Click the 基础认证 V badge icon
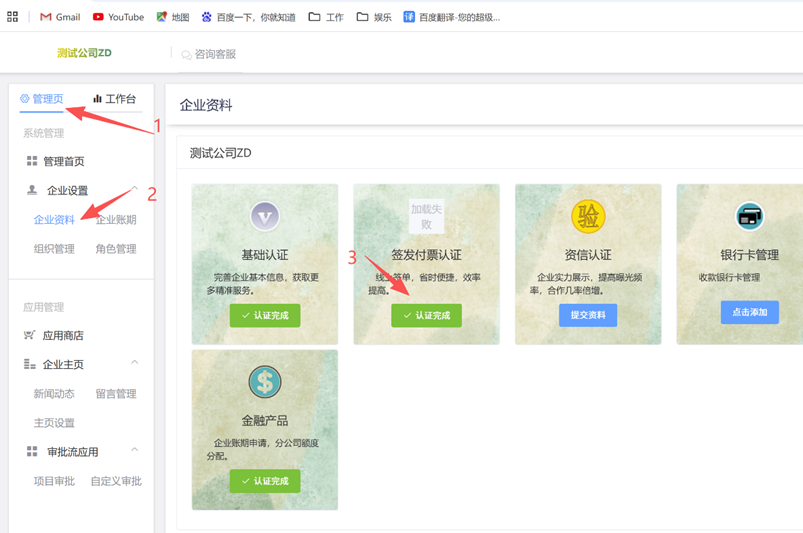This screenshot has width=803, height=533. 265,216
